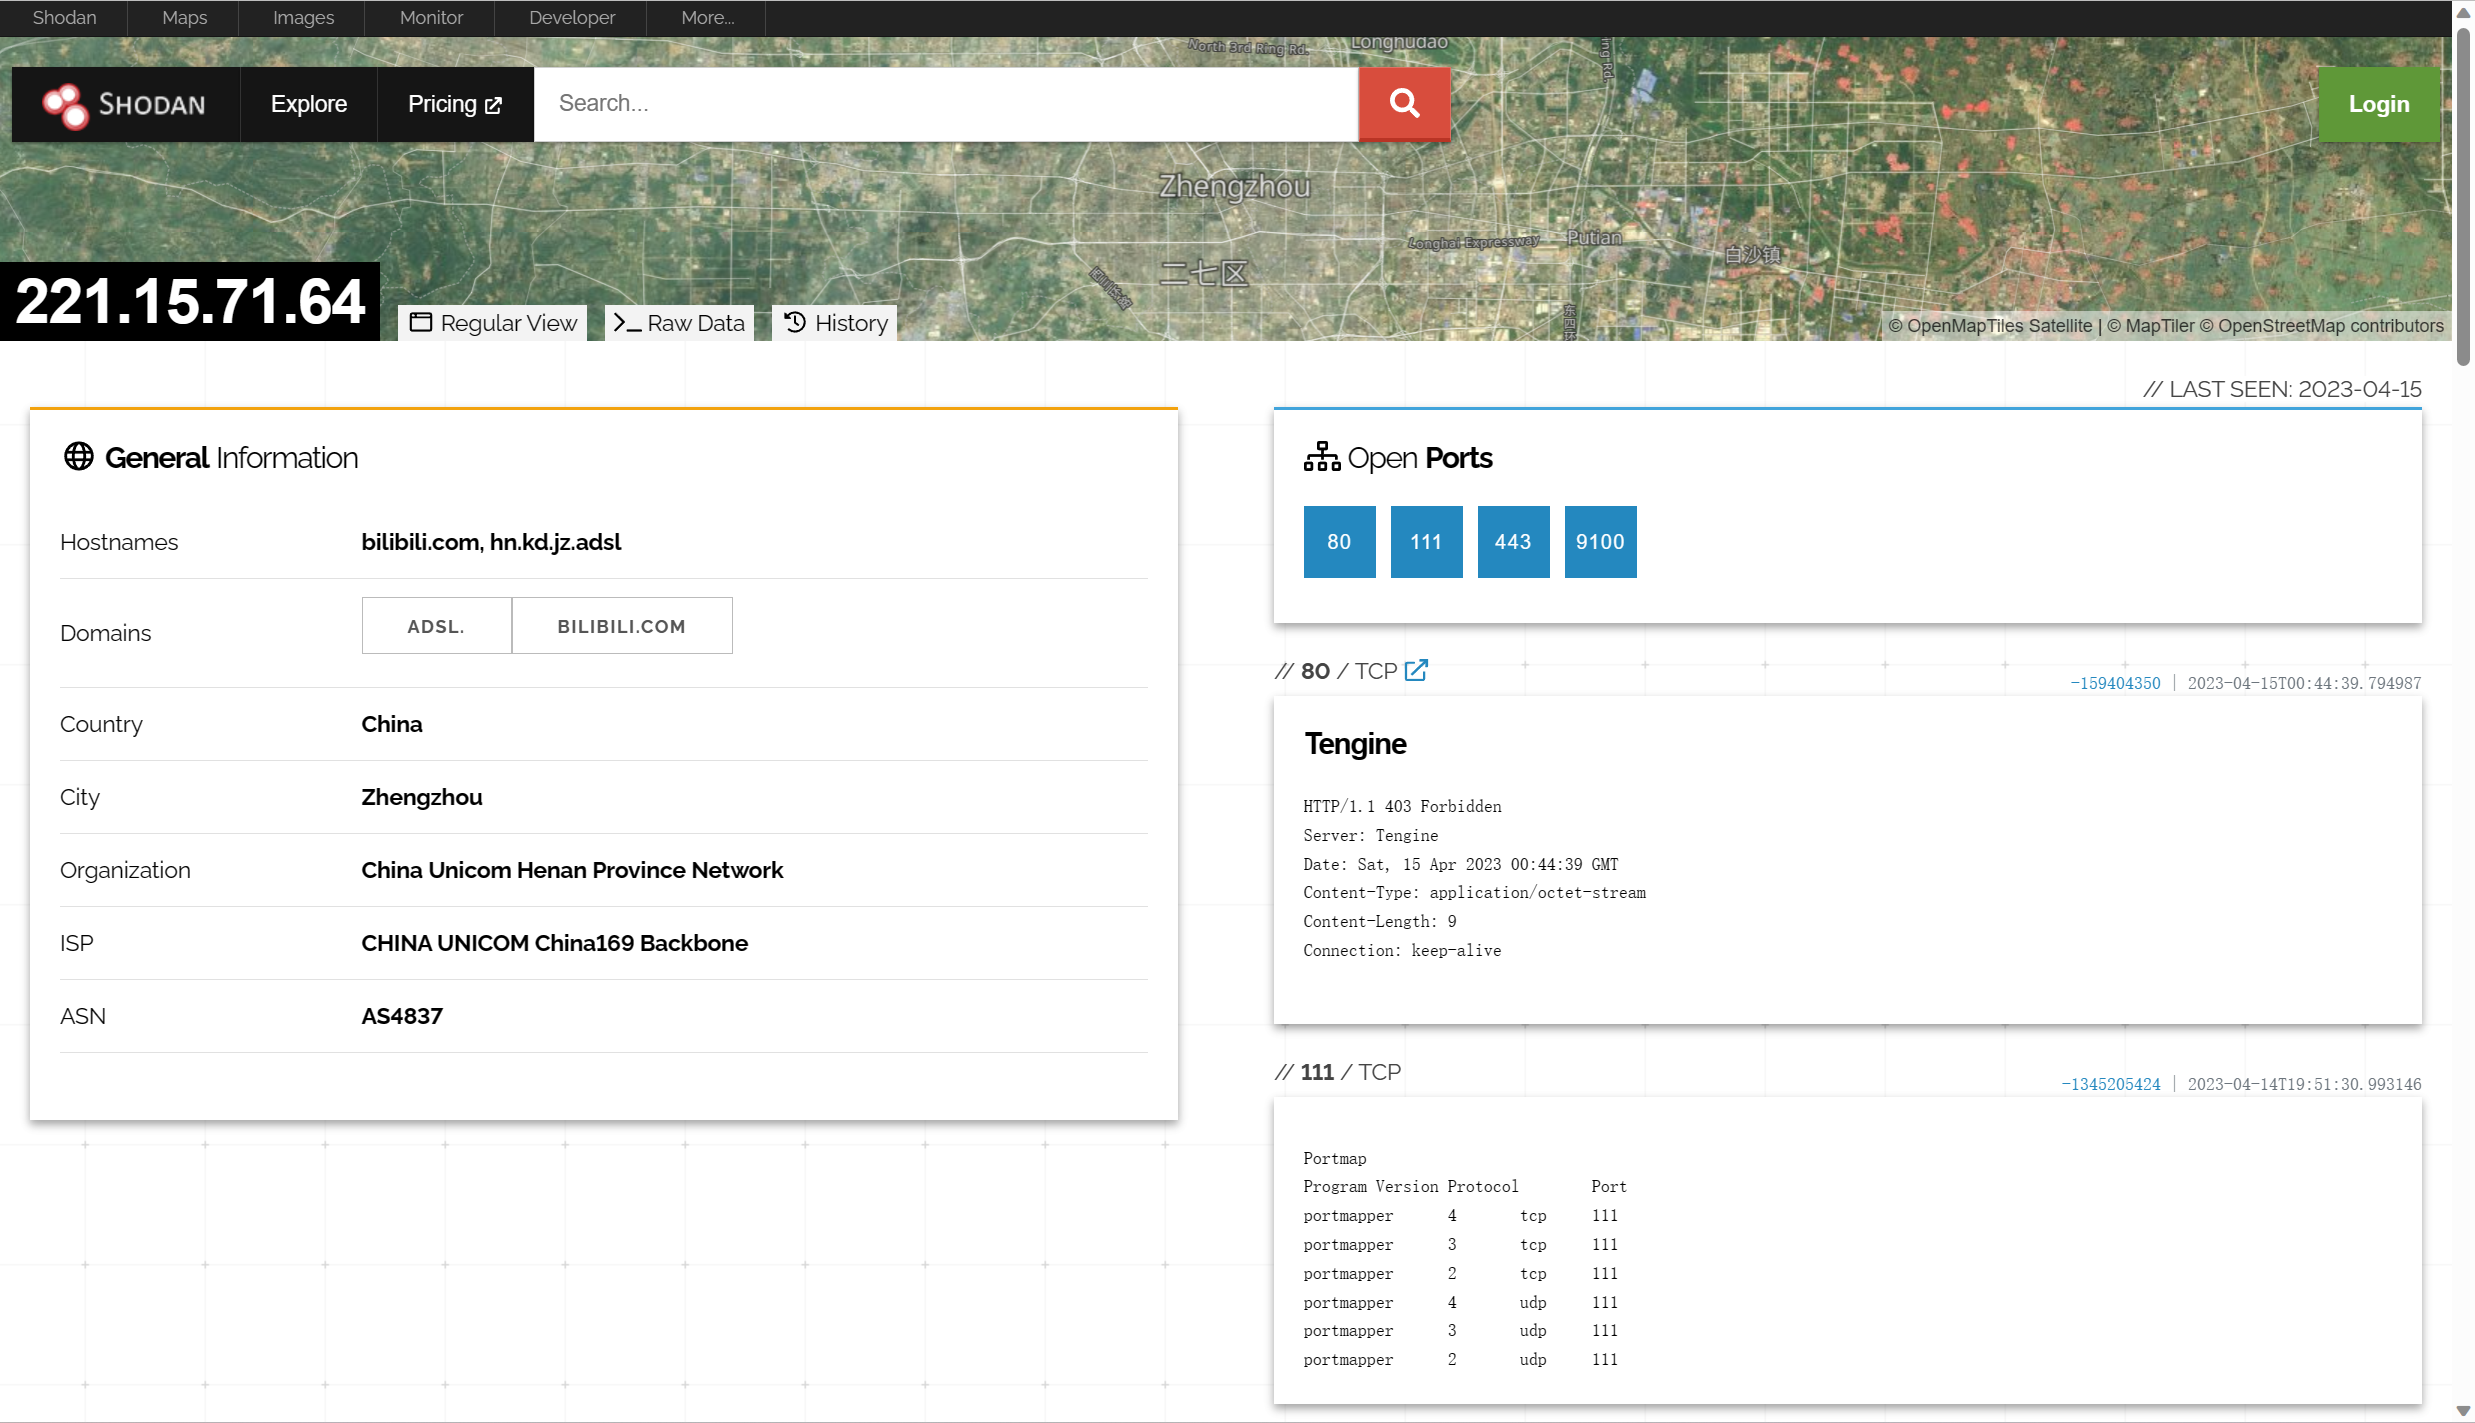This screenshot has height=1423, width=2475.
Task: Switch to the Raw Data tab
Action: tap(679, 323)
